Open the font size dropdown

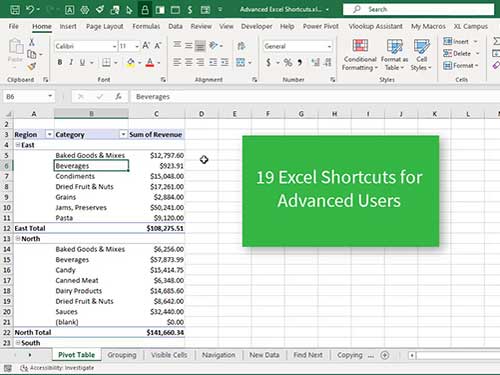137,46
